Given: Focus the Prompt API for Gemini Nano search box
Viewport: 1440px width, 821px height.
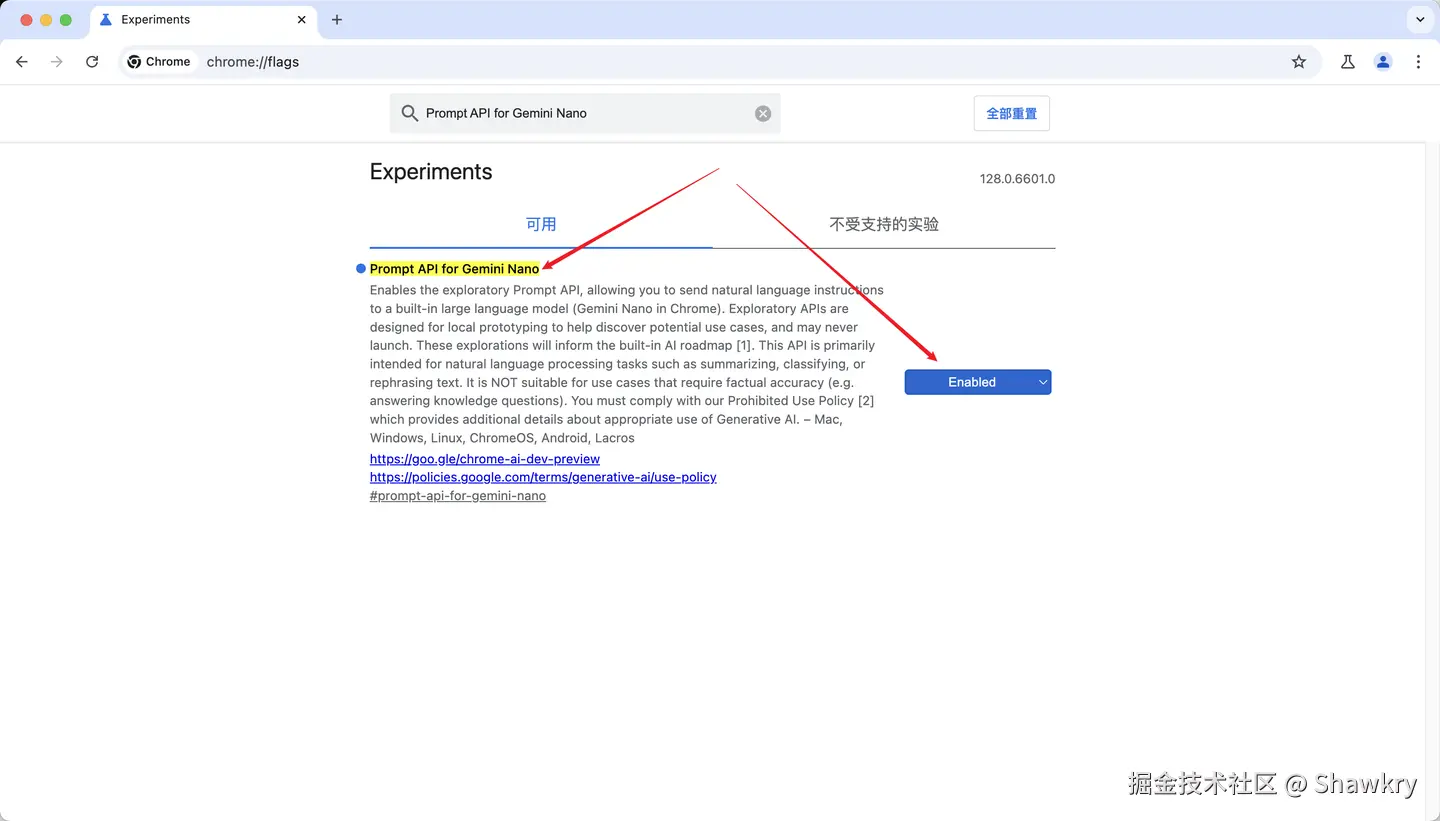Looking at the screenshot, I should (585, 114).
